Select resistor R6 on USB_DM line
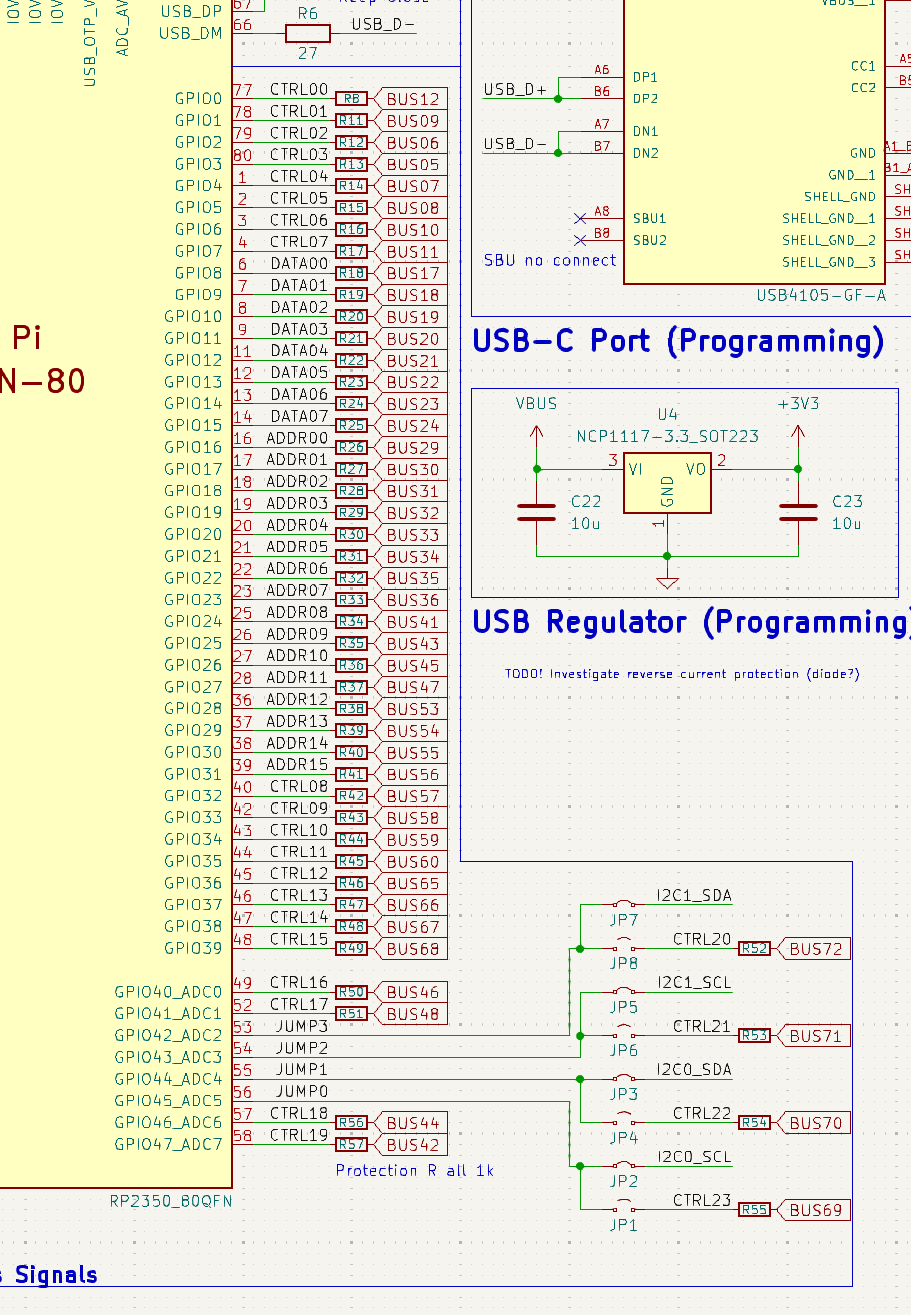This screenshot has height=1315, width=911. click(x=307, y=34)
